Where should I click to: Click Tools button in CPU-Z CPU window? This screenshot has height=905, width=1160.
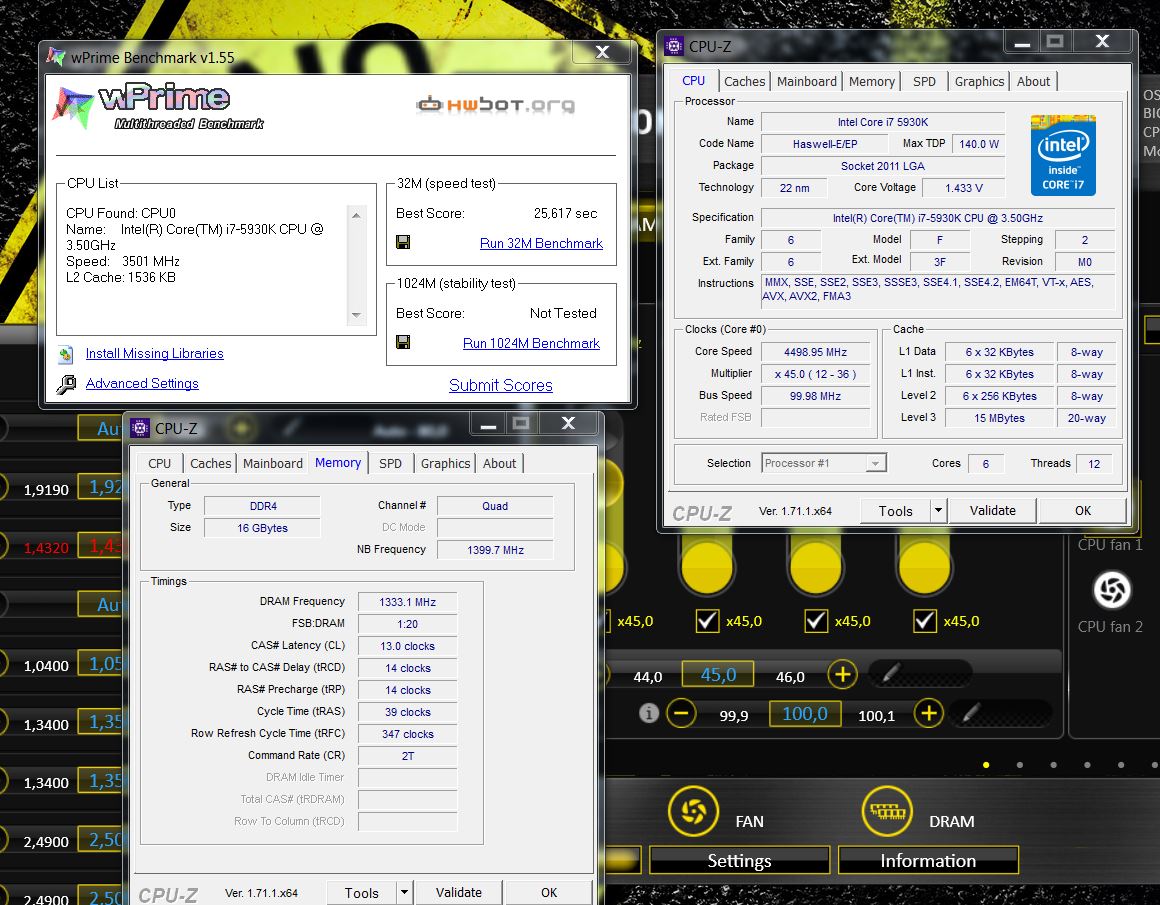895,511
